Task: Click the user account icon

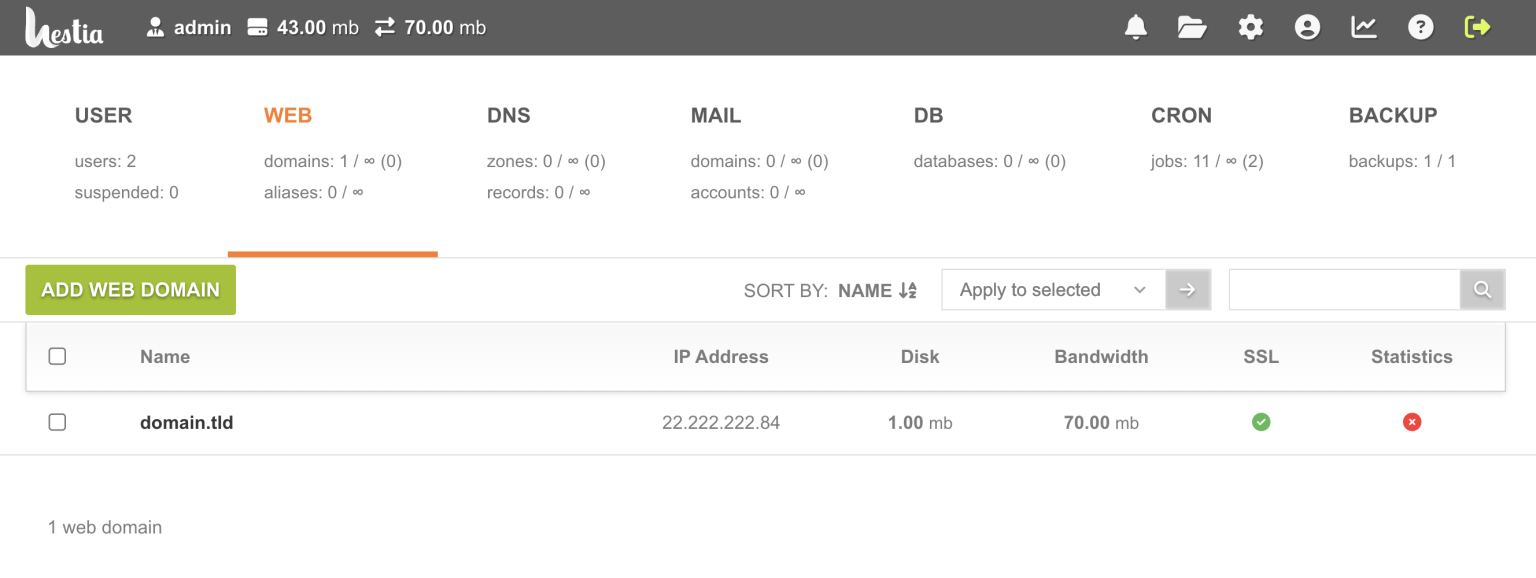Action: tap(1307, 27)
